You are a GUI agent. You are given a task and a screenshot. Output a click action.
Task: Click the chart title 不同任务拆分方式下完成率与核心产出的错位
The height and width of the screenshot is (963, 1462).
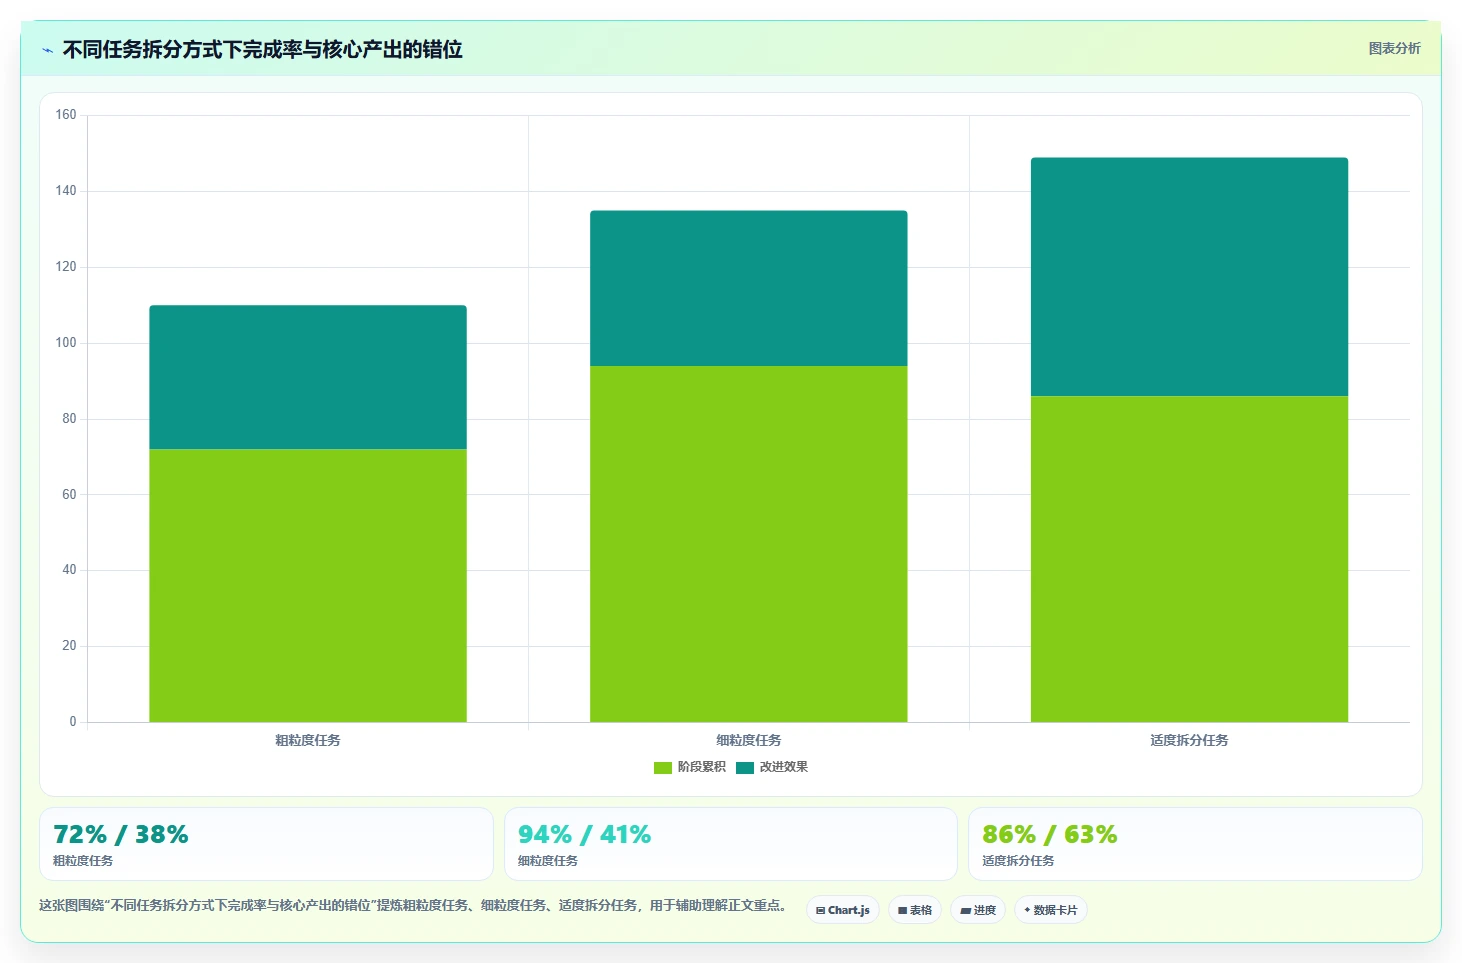pyautogui.click(x=262, y=50)
